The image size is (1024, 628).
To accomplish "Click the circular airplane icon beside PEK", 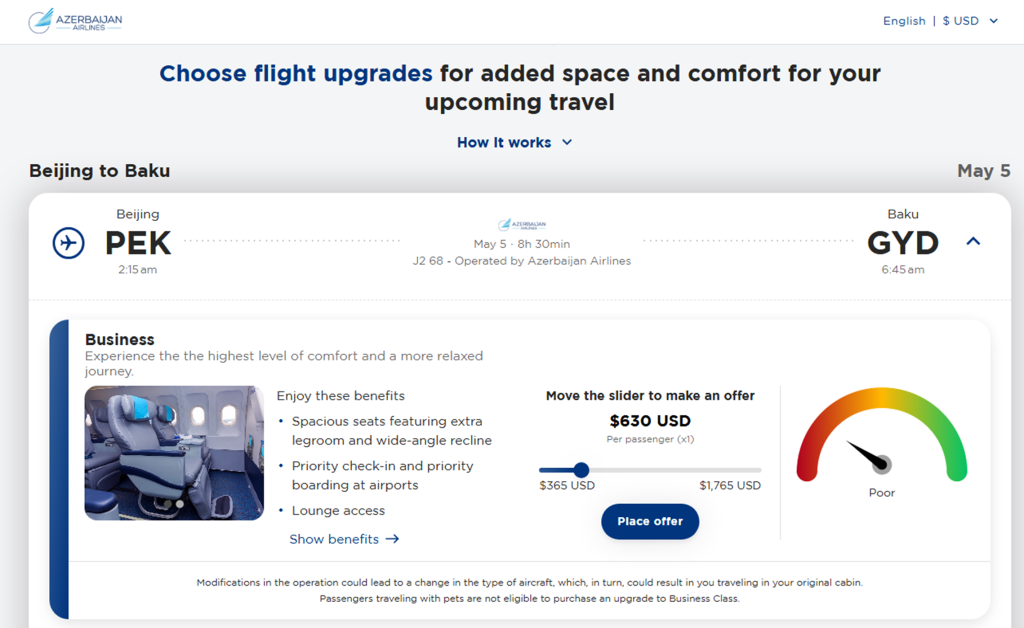I will pos(69,243).
